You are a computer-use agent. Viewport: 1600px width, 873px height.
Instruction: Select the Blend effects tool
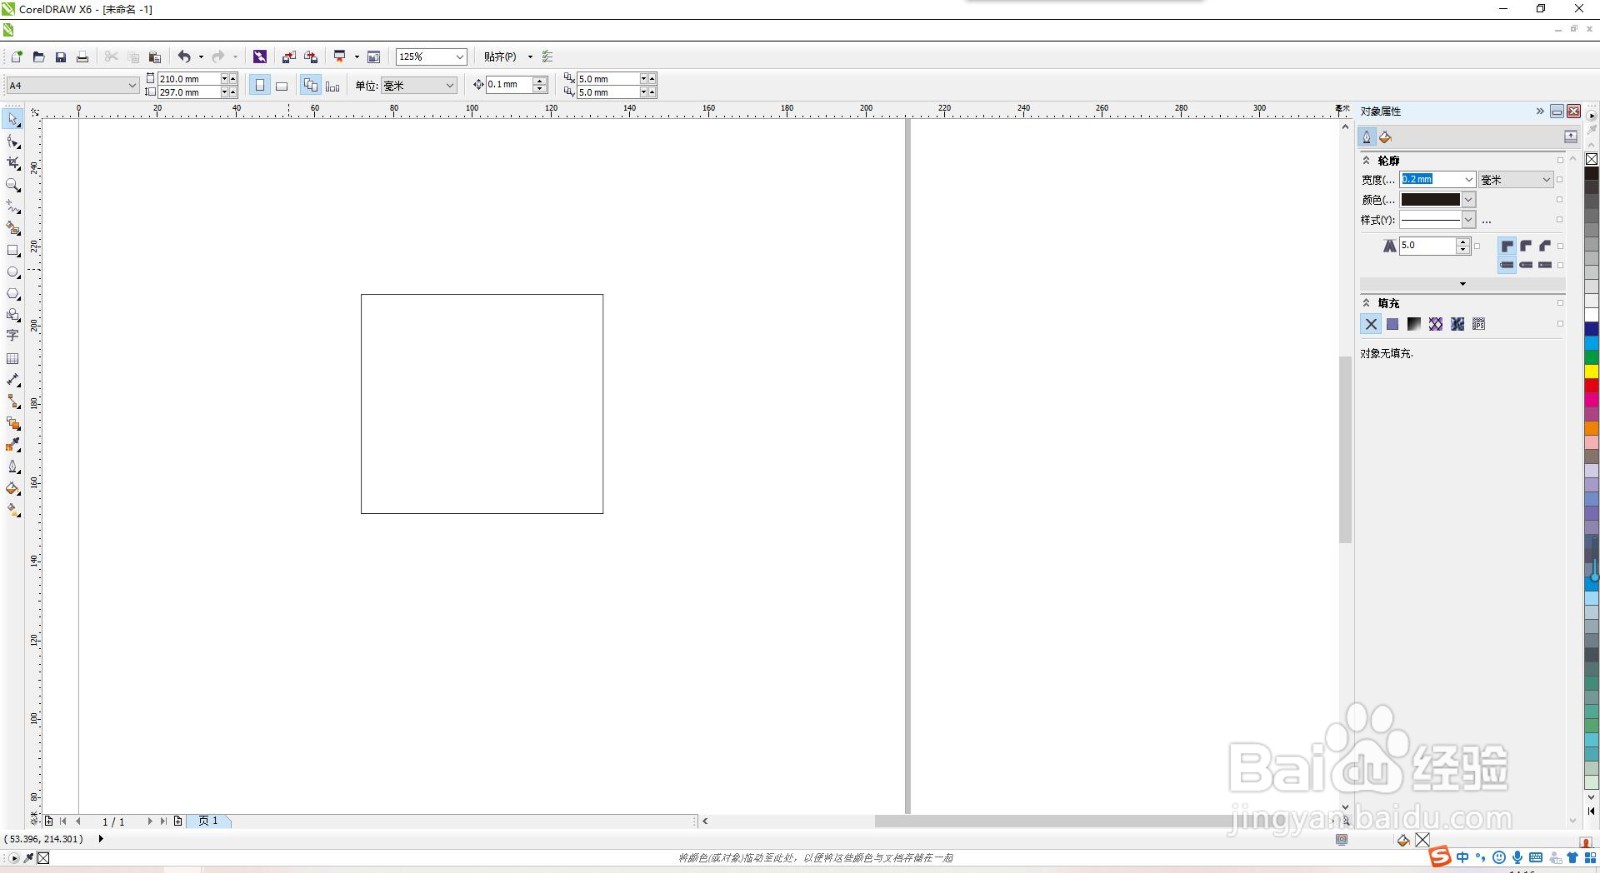click(13, 423)
